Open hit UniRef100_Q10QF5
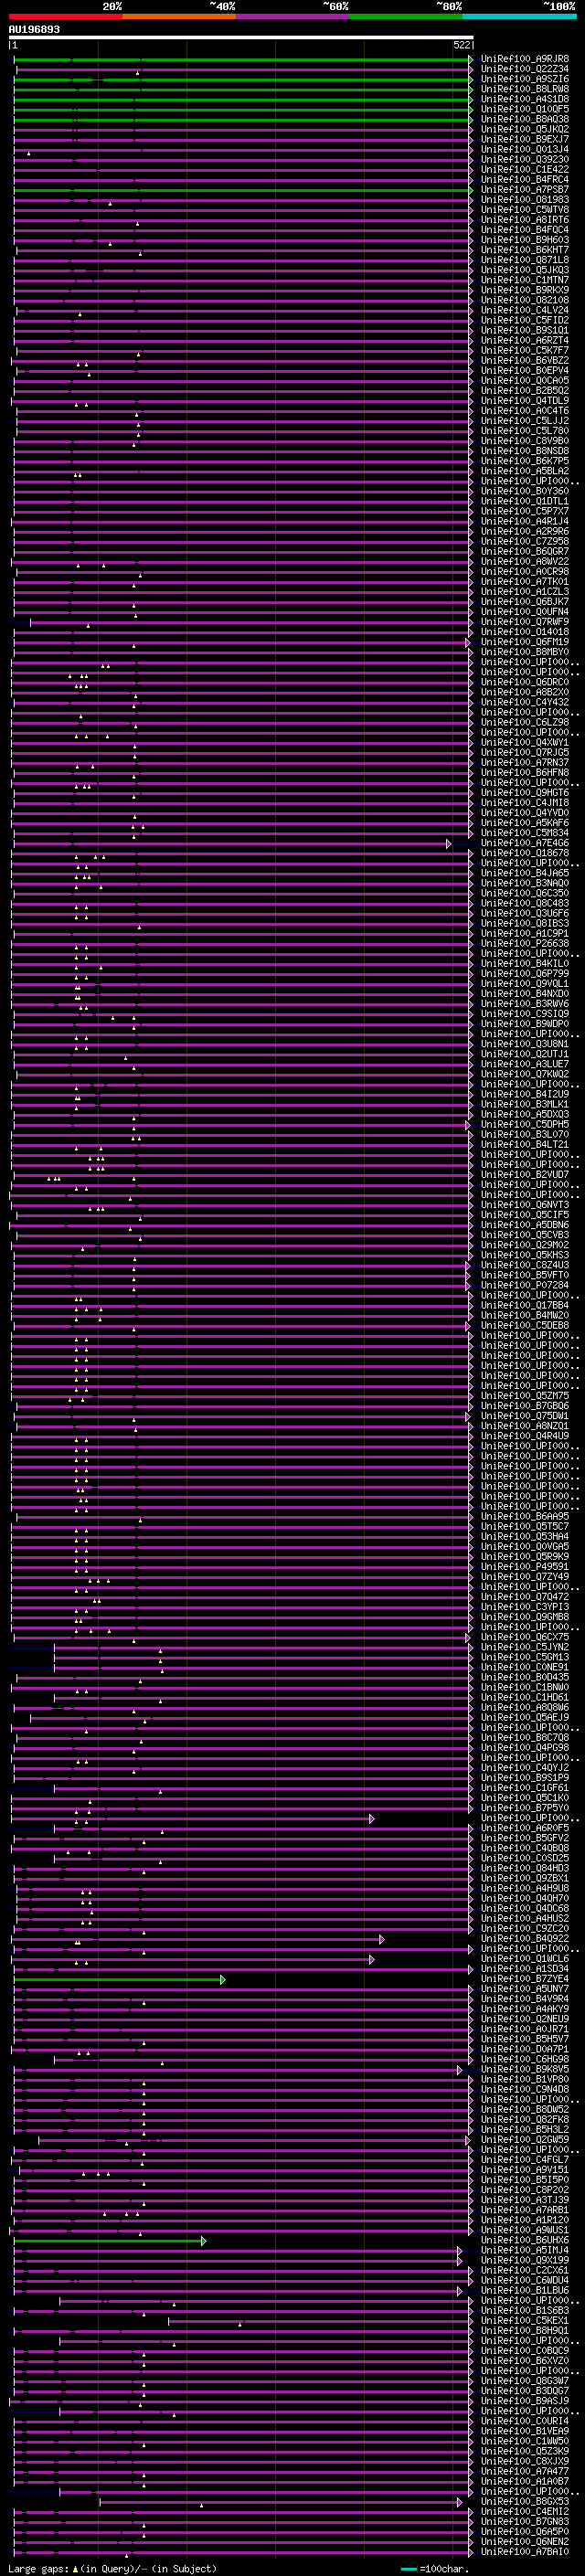Image resolution: width=585 pixels, height=2576 pixels. [524, 109]
